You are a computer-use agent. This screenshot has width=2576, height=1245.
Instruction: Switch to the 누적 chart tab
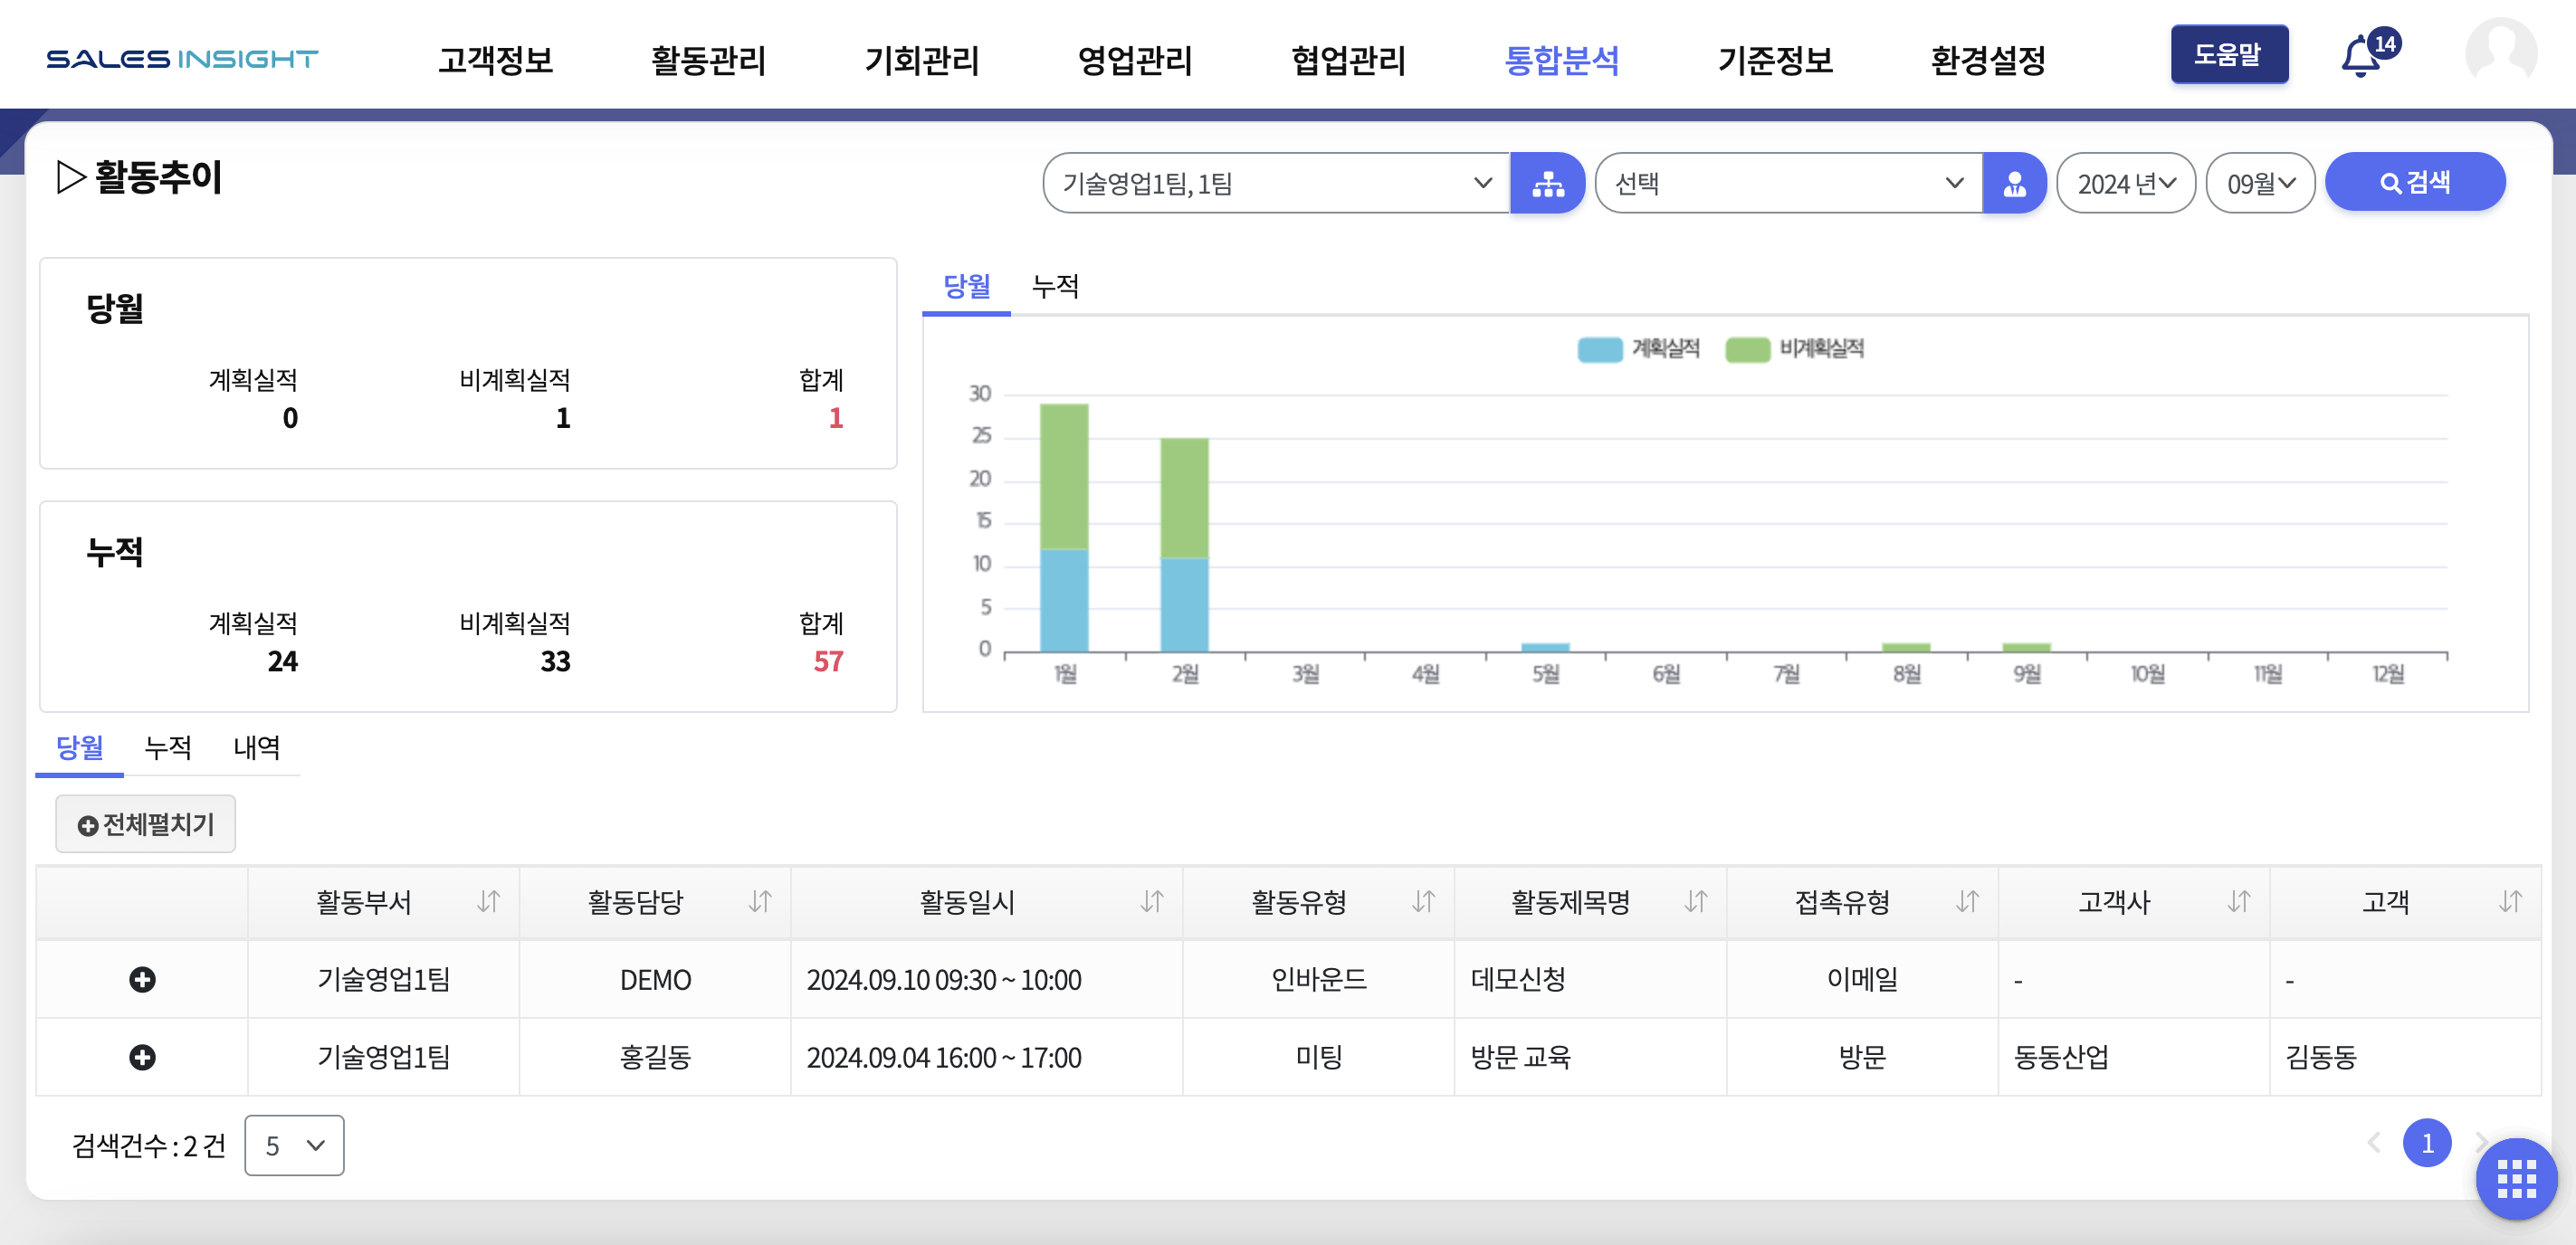[1055, 287]
